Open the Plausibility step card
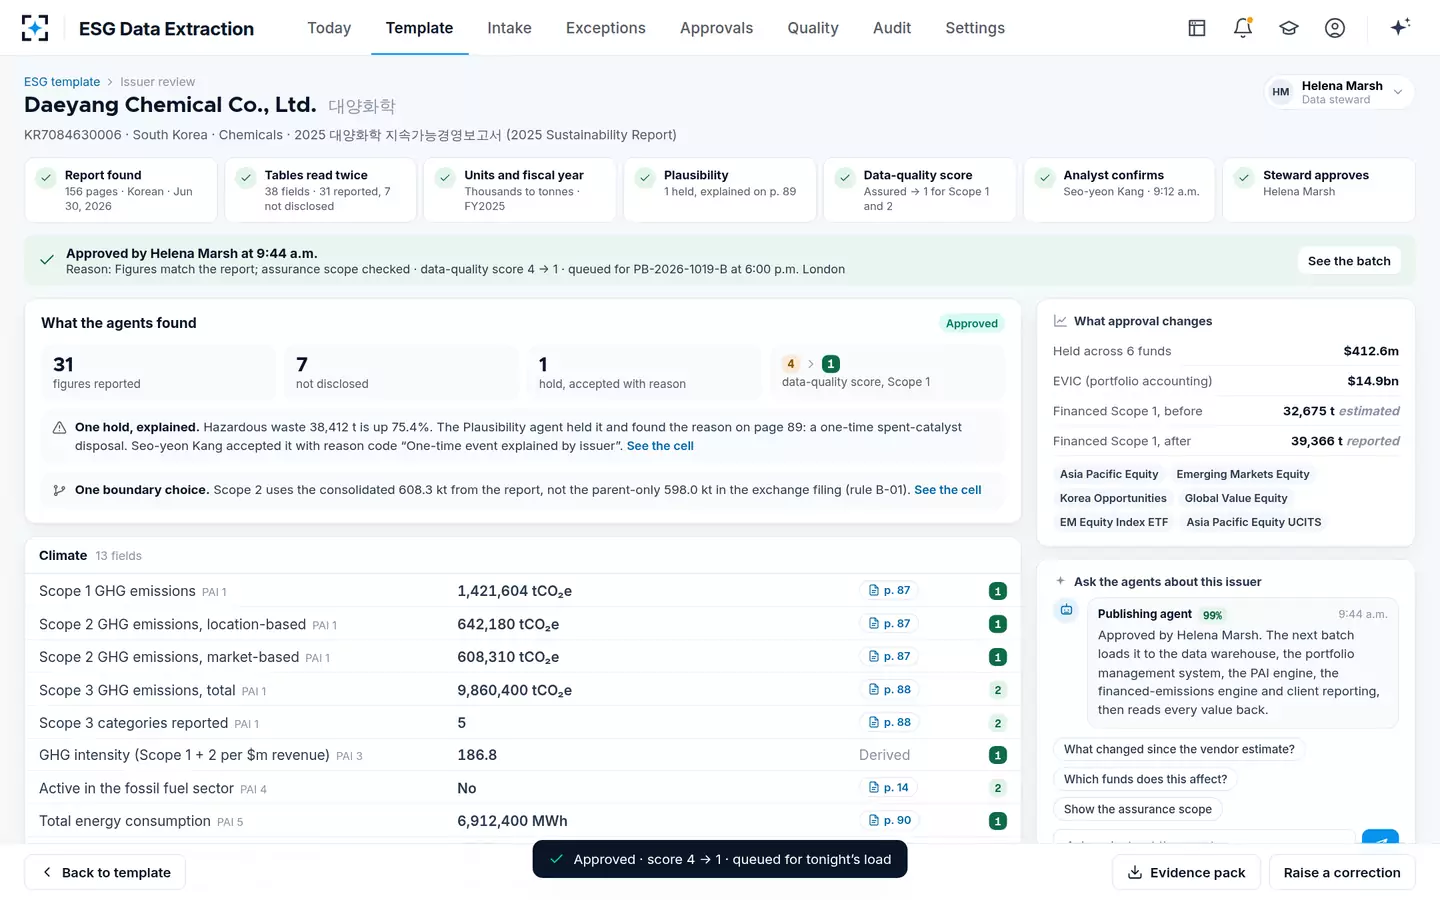 (720, 190)
